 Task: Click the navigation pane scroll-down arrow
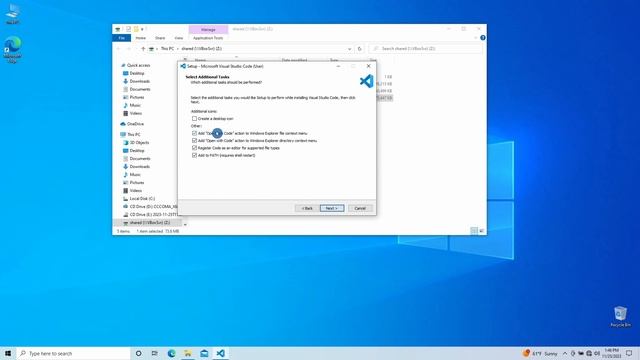click(x=185, y=224)
